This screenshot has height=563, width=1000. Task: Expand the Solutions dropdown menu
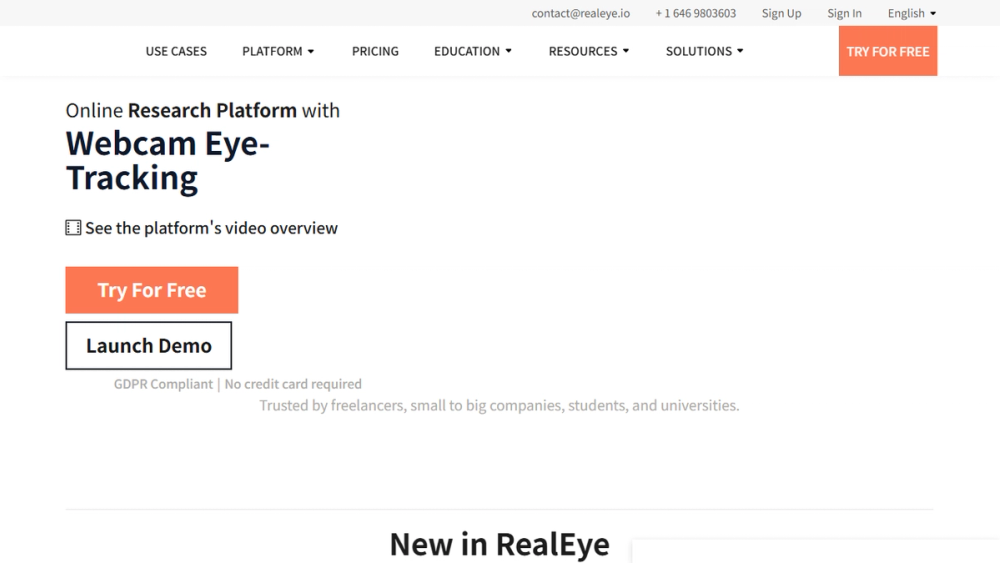click(x=705, y=51)
